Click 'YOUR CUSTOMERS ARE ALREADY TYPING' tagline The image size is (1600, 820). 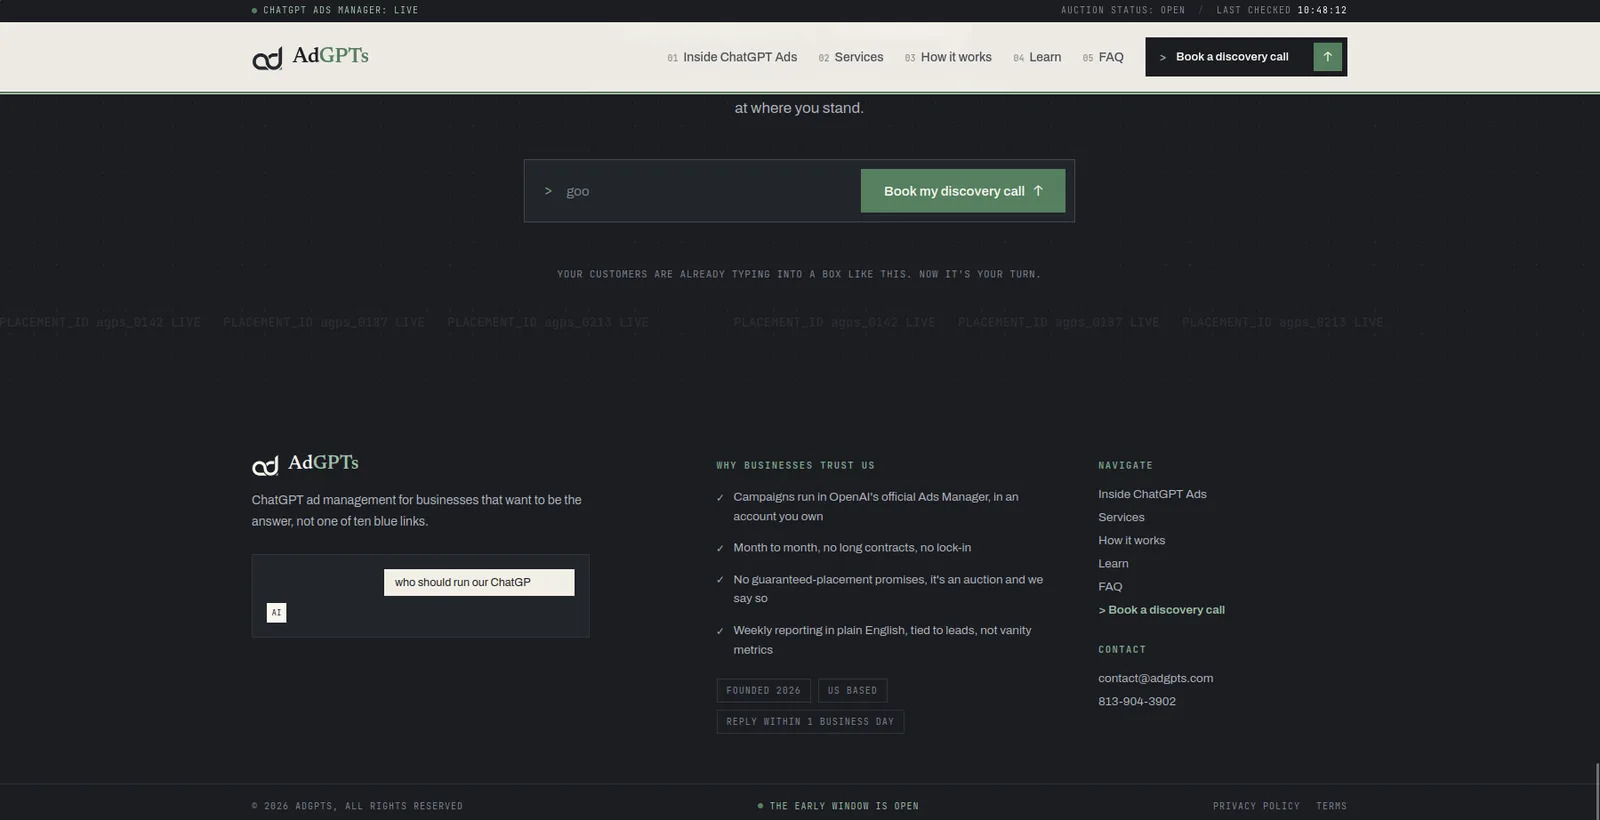[799, 274]
